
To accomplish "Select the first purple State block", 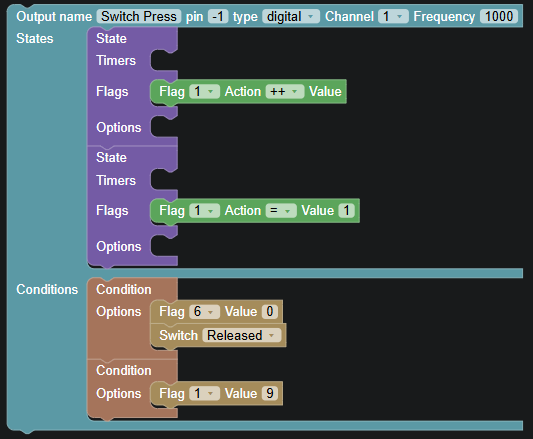I will click(111, 38).
